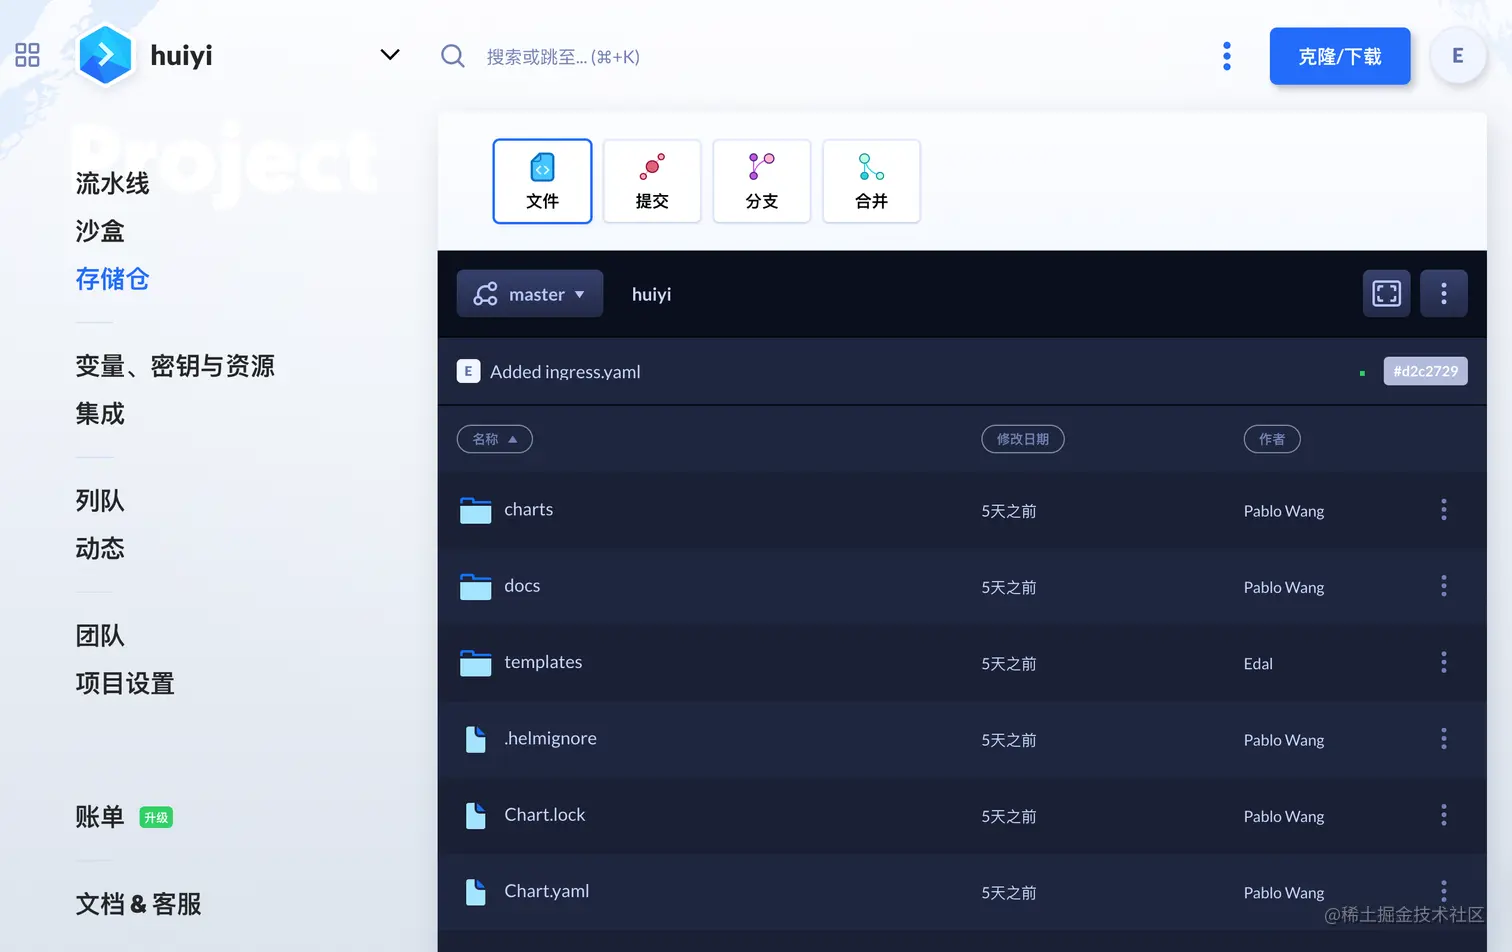Click the apps grid icon in top-left corner
The height and width of the screenshot is (952, 1512).
27,55
